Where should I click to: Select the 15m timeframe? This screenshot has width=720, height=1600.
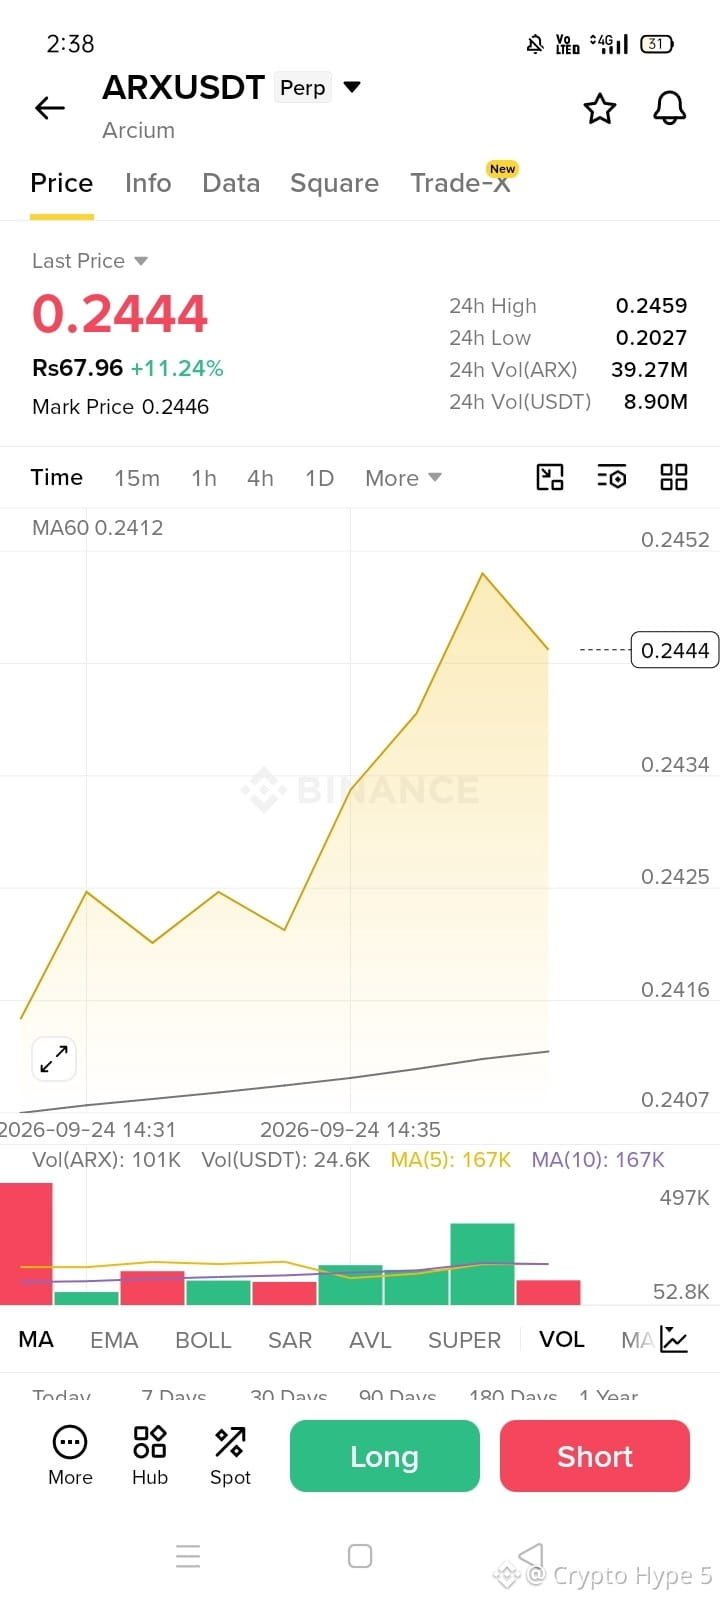click(137, 478)
